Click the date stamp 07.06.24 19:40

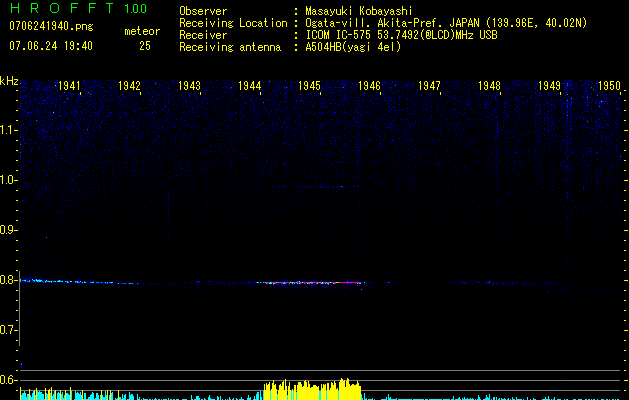pyautogui.click(x=51, y=46)
